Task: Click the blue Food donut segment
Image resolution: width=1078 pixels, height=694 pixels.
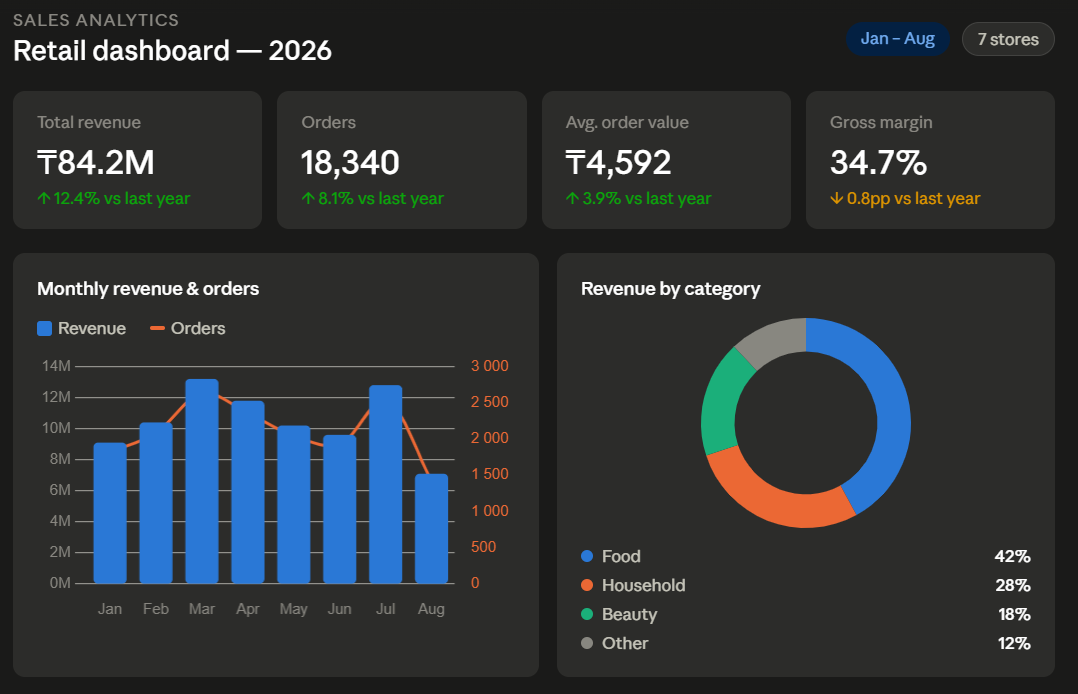Action: point(890,404)
